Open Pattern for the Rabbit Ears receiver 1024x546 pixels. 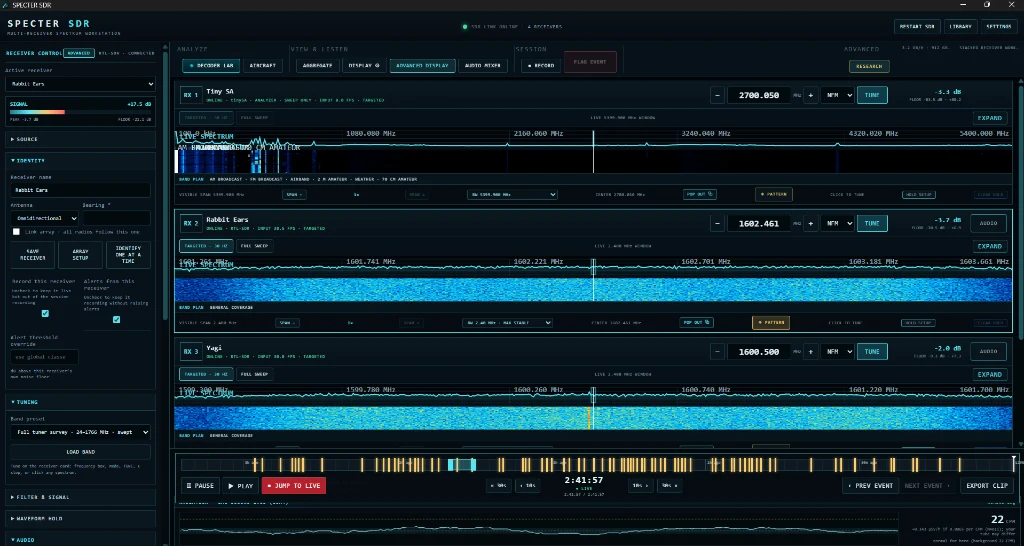pyautogui.click(x=771, y=323)
